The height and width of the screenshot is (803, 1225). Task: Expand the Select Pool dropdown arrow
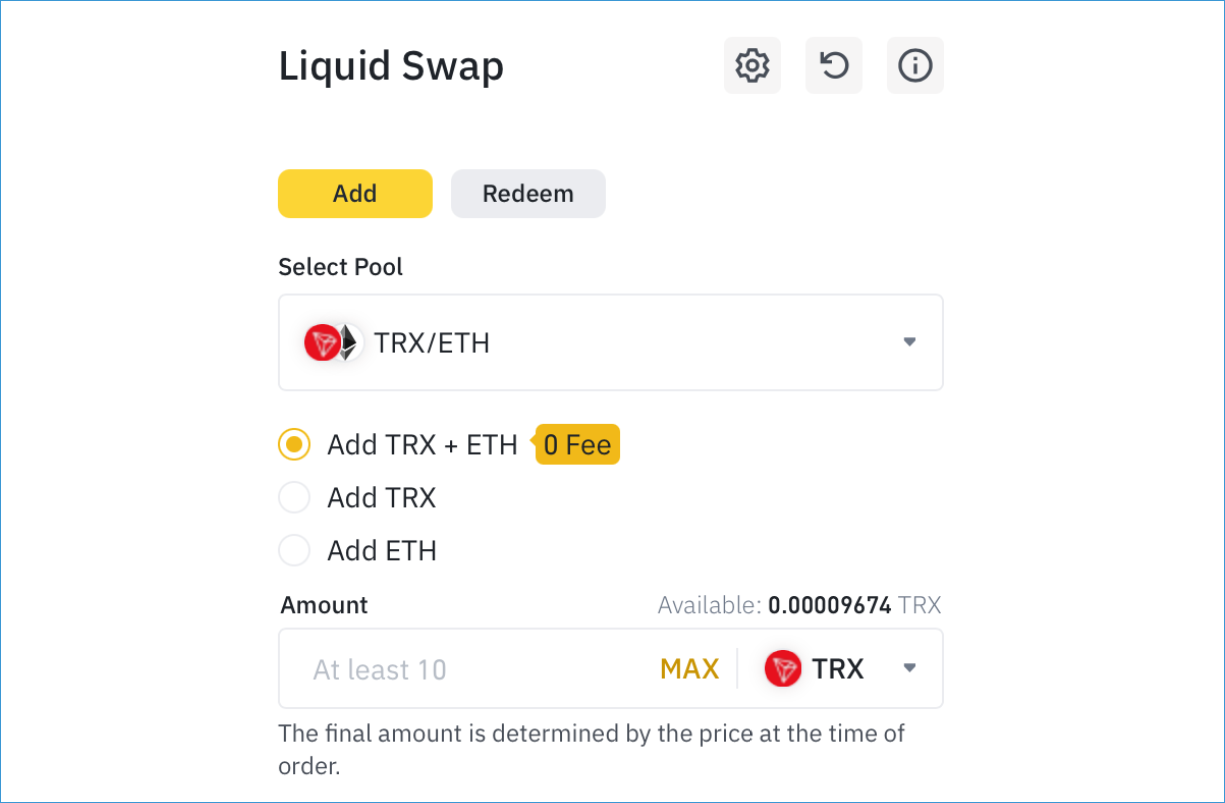pyautogui.click(x=910, y=342)
